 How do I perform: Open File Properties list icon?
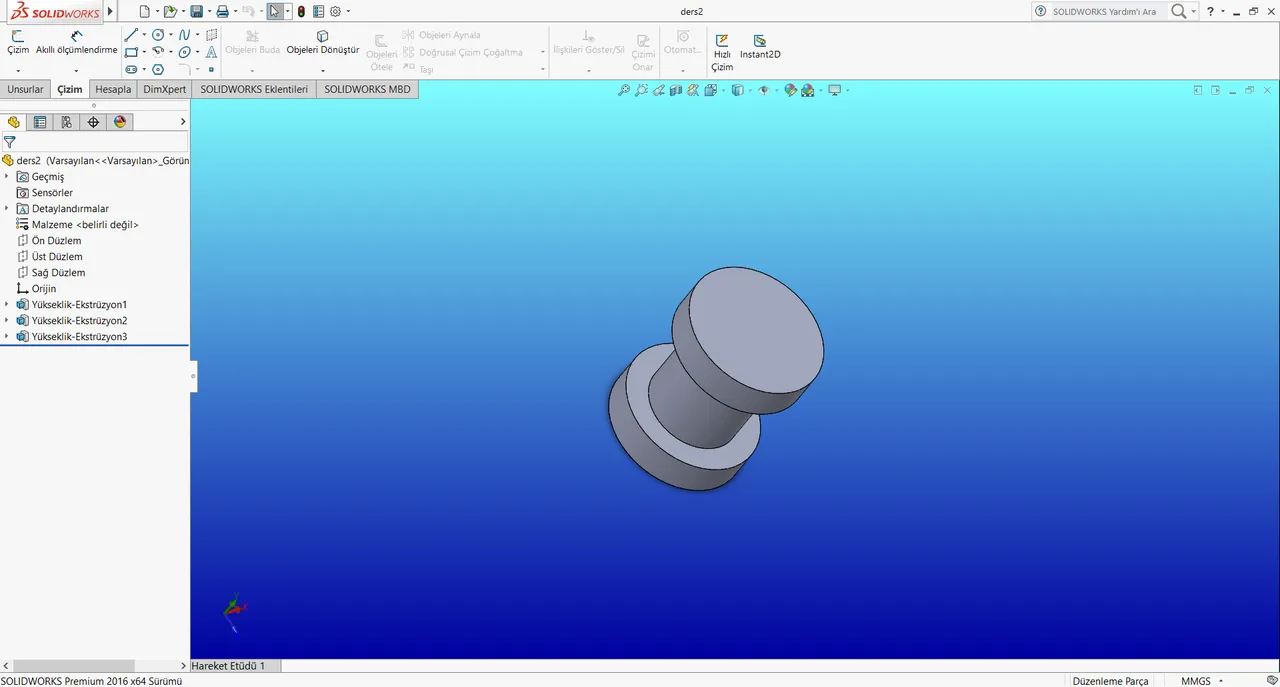[x=318, y=12]
